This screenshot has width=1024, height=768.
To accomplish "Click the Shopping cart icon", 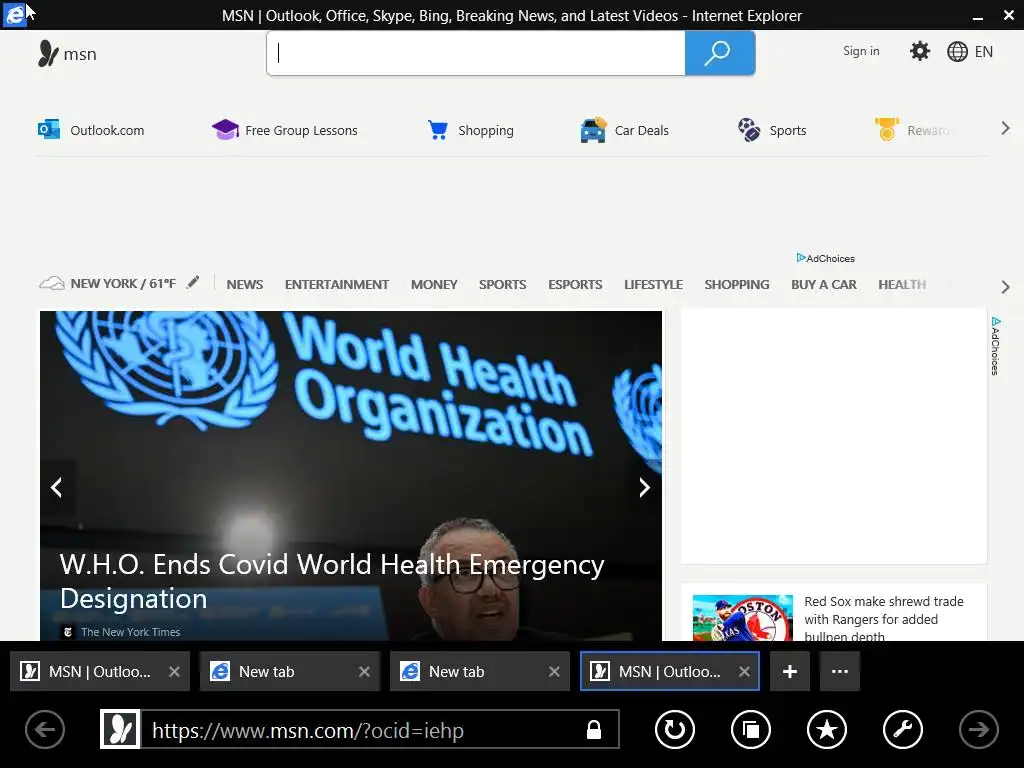I will tap(438, 130).
